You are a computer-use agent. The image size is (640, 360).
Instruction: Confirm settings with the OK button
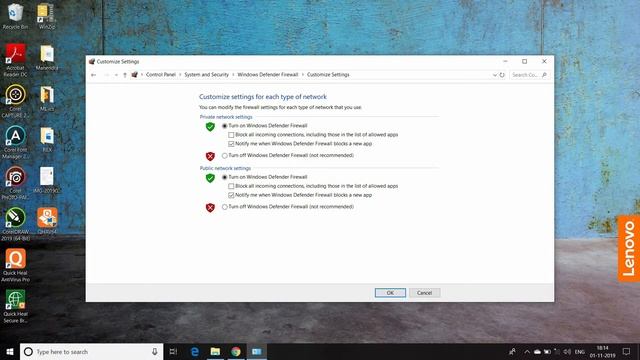[x=390, y=293]
